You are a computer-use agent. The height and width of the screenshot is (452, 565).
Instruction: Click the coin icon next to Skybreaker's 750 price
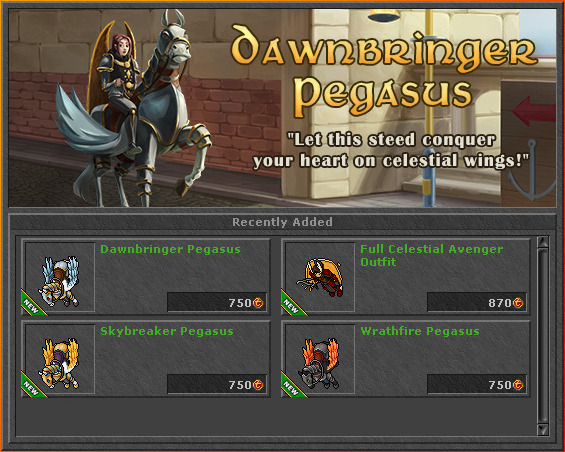(258, 385)
